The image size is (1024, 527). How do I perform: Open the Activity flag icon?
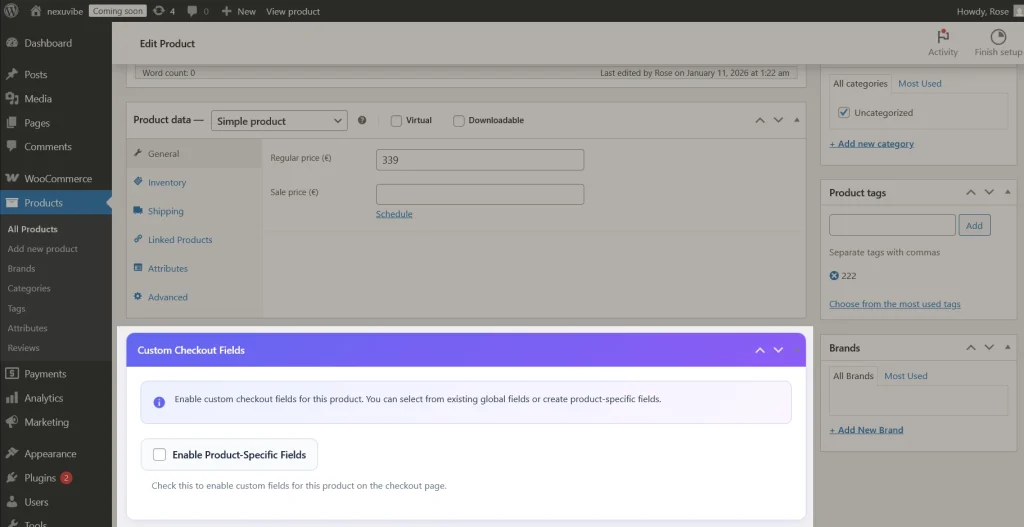point(942,37)
